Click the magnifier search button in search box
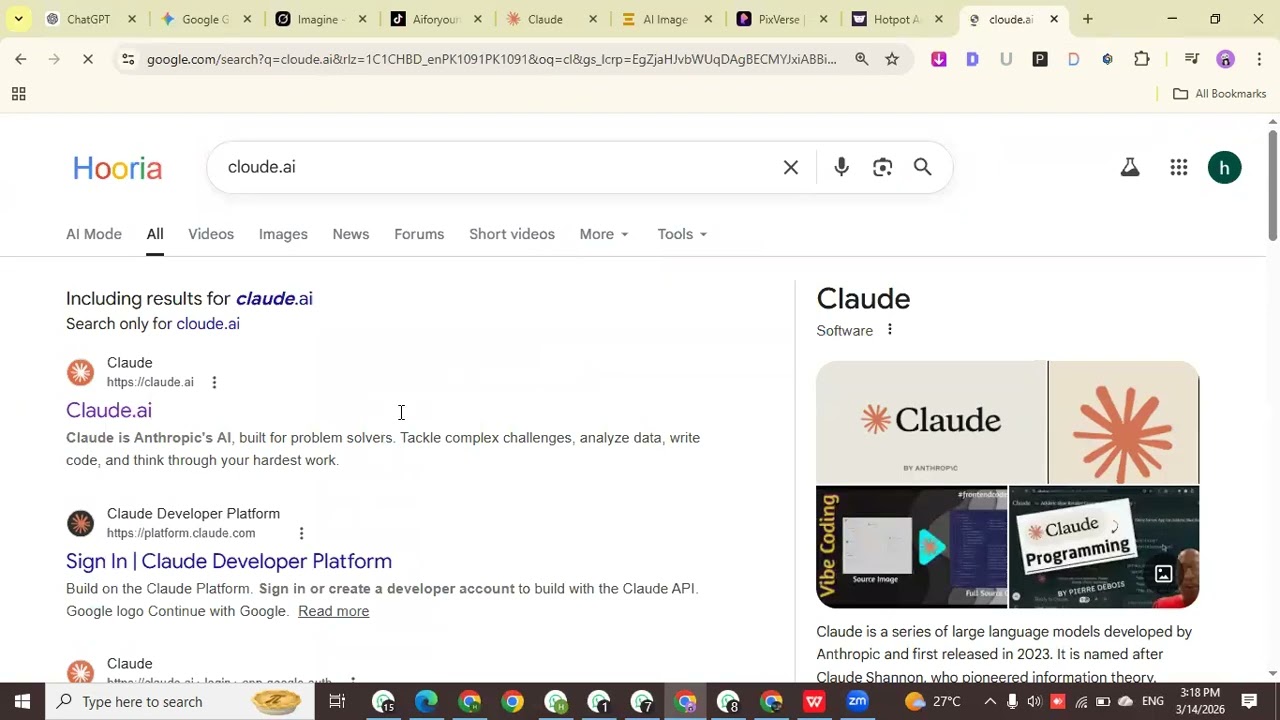Viewport: 1280px width, 720px height. click(x=923, y=167)
